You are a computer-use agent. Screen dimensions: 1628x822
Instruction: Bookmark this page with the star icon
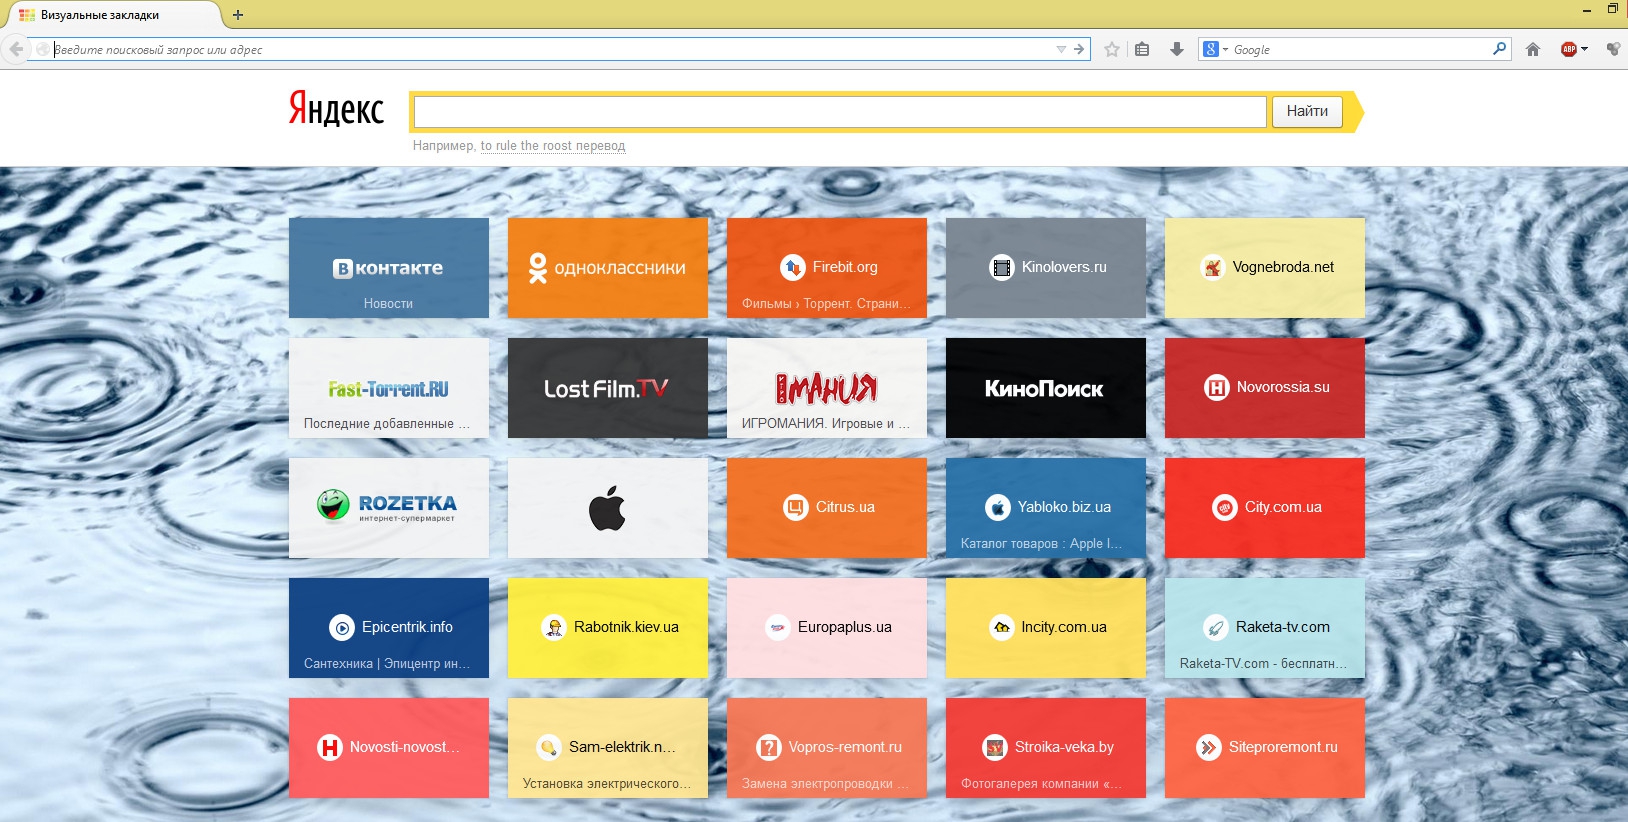click(x=1111, y=49)
